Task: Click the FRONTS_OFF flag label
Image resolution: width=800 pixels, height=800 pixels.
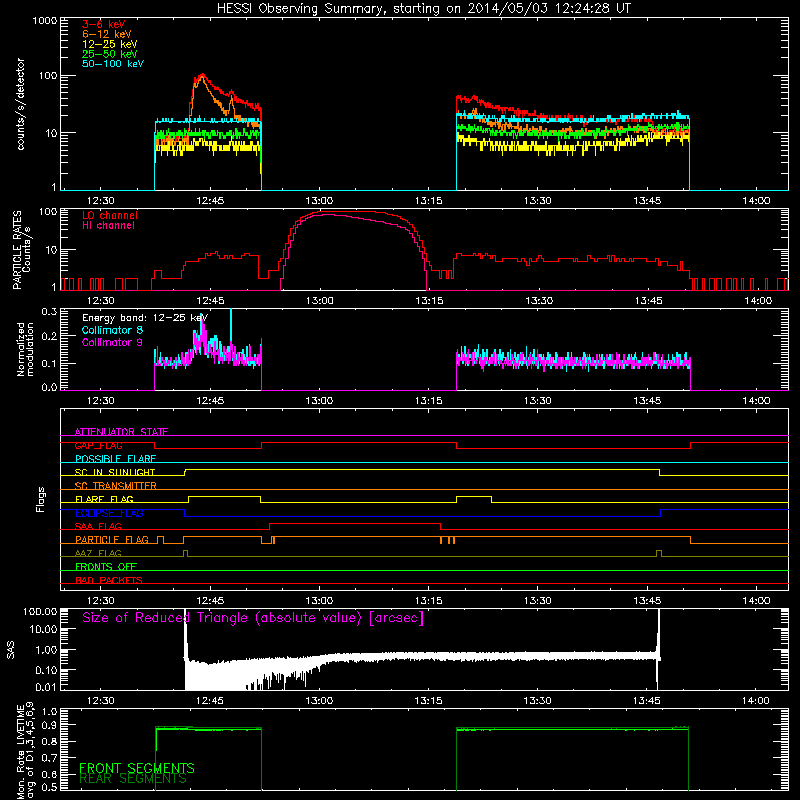Action: [106, 566]
